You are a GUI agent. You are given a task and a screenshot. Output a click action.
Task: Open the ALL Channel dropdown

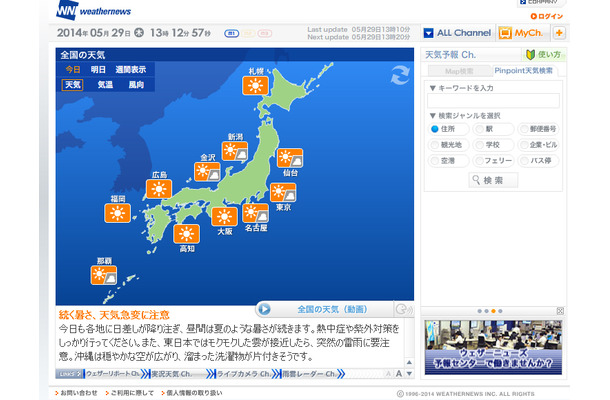457,33
